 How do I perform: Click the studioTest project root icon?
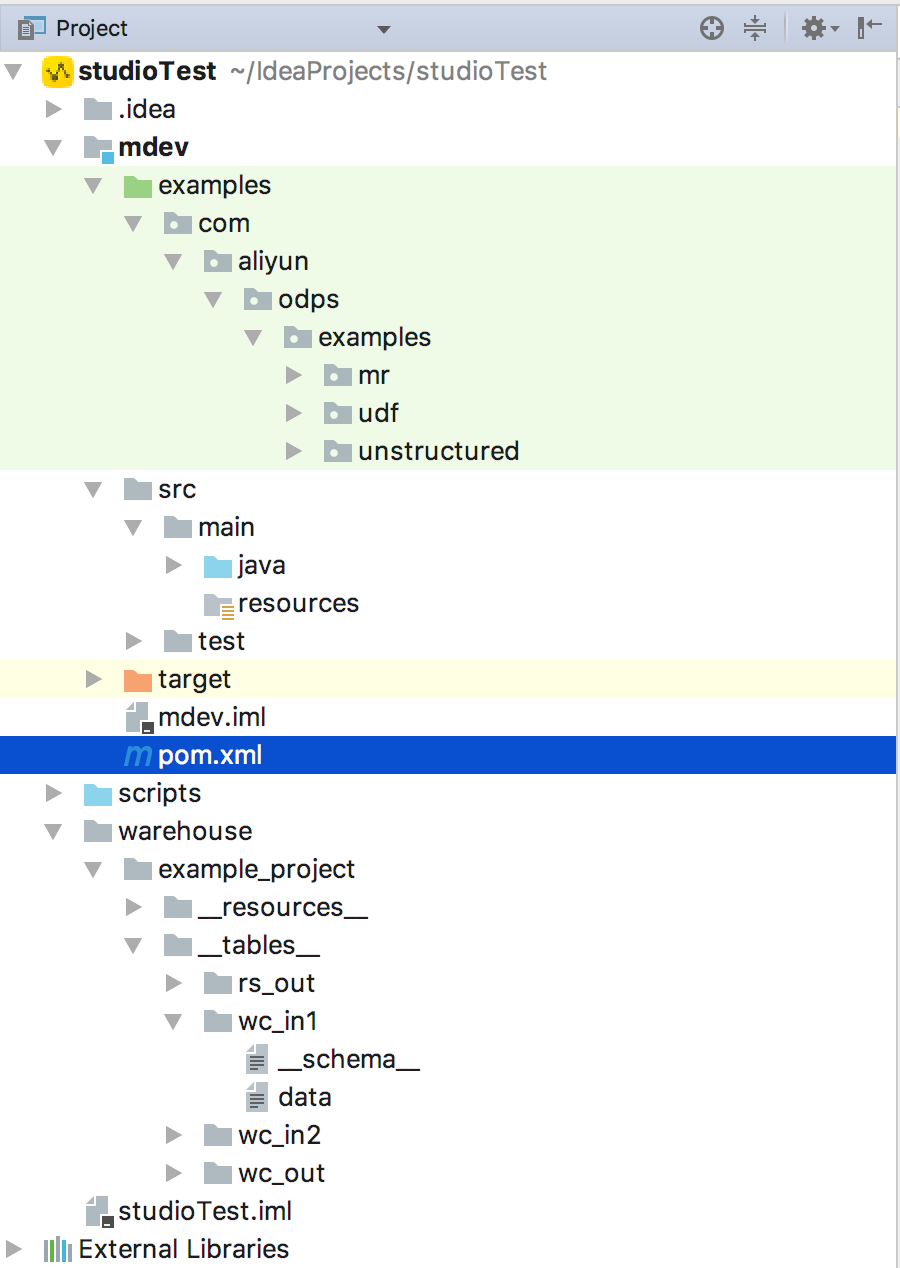58,72
